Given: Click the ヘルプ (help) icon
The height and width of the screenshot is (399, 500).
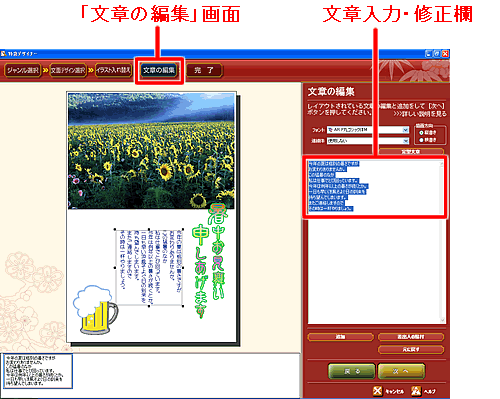Looking at the screenshot, I should coord(416,391).
